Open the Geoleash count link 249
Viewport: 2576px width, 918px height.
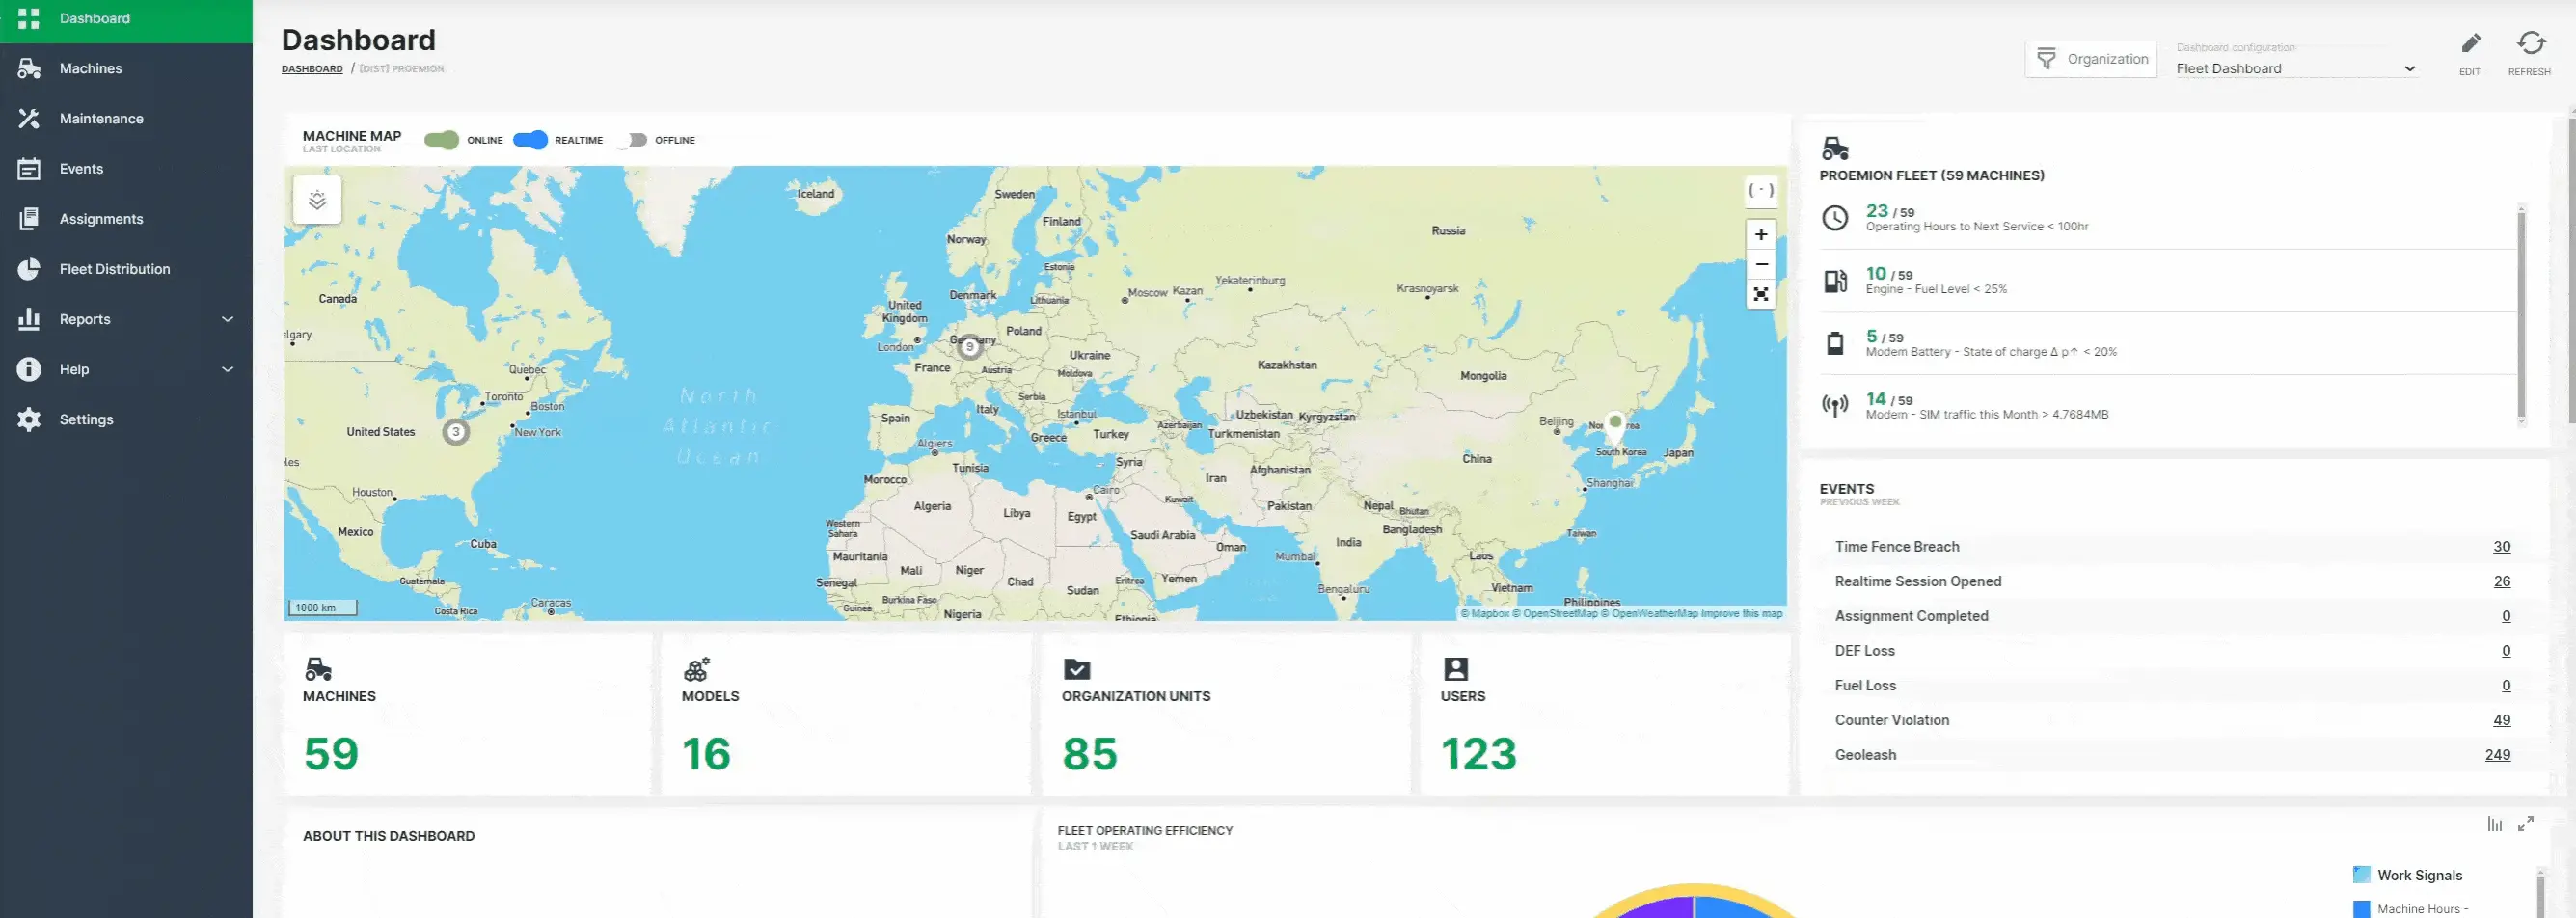(2497, 755)
